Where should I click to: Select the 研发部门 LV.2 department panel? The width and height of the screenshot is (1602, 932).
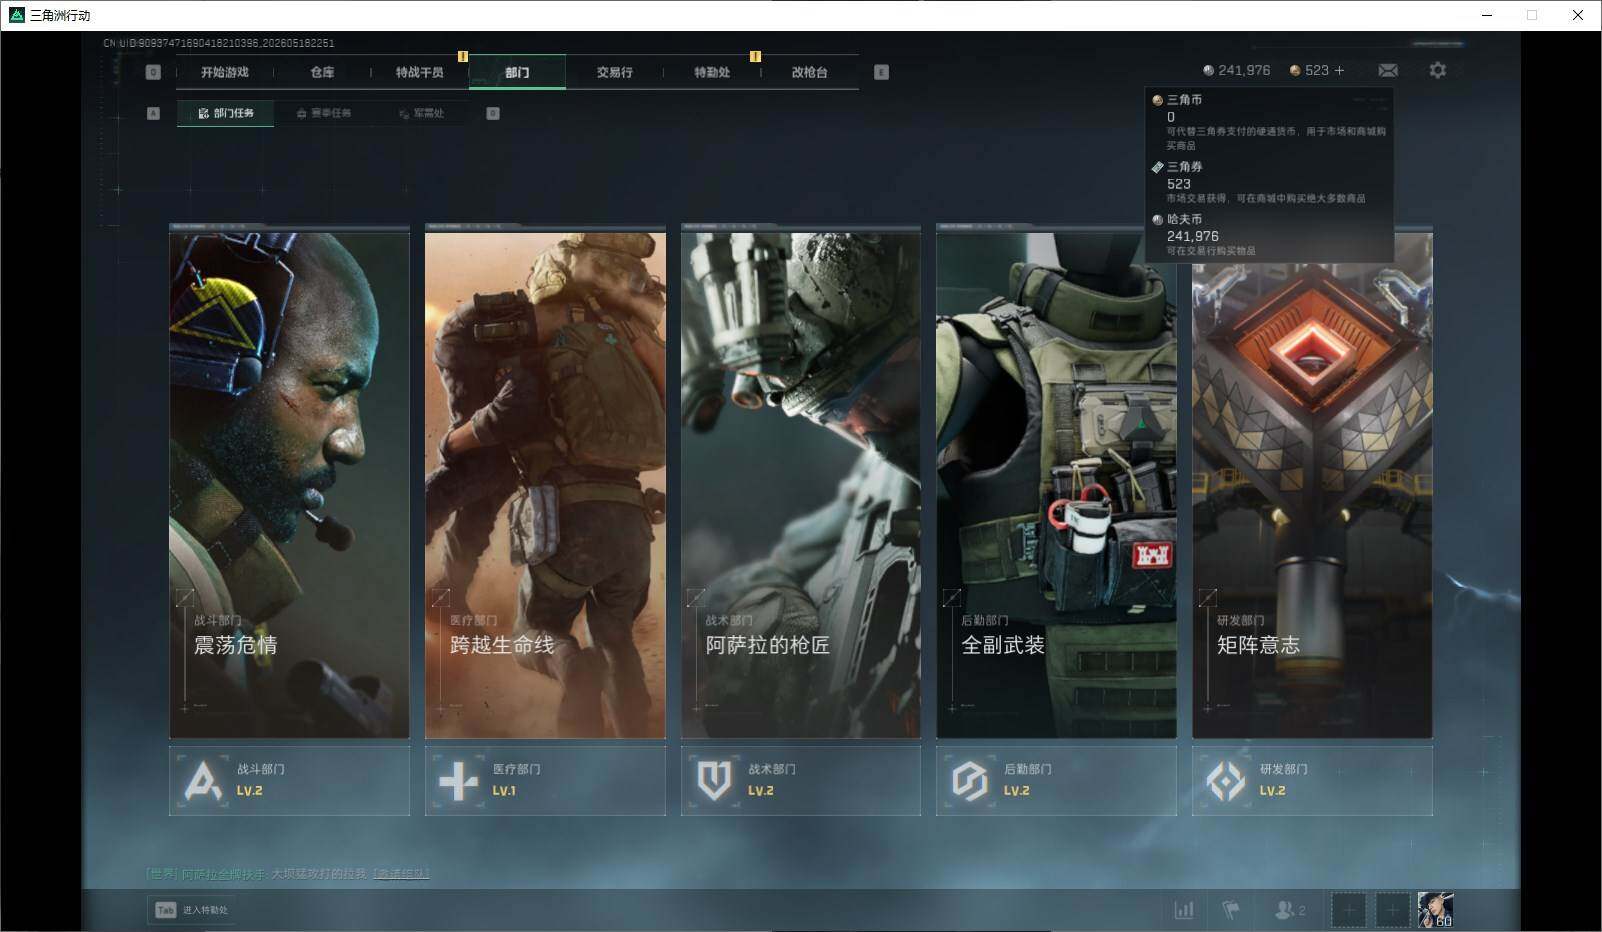(1312, 780)
